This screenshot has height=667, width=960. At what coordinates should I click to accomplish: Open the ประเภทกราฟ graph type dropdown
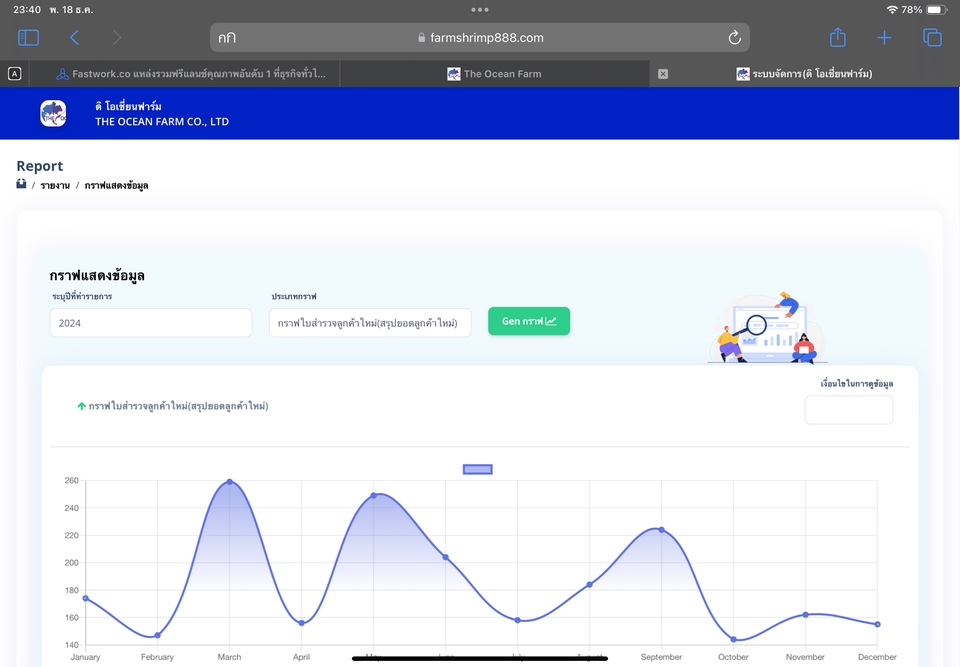click(370, 323)
